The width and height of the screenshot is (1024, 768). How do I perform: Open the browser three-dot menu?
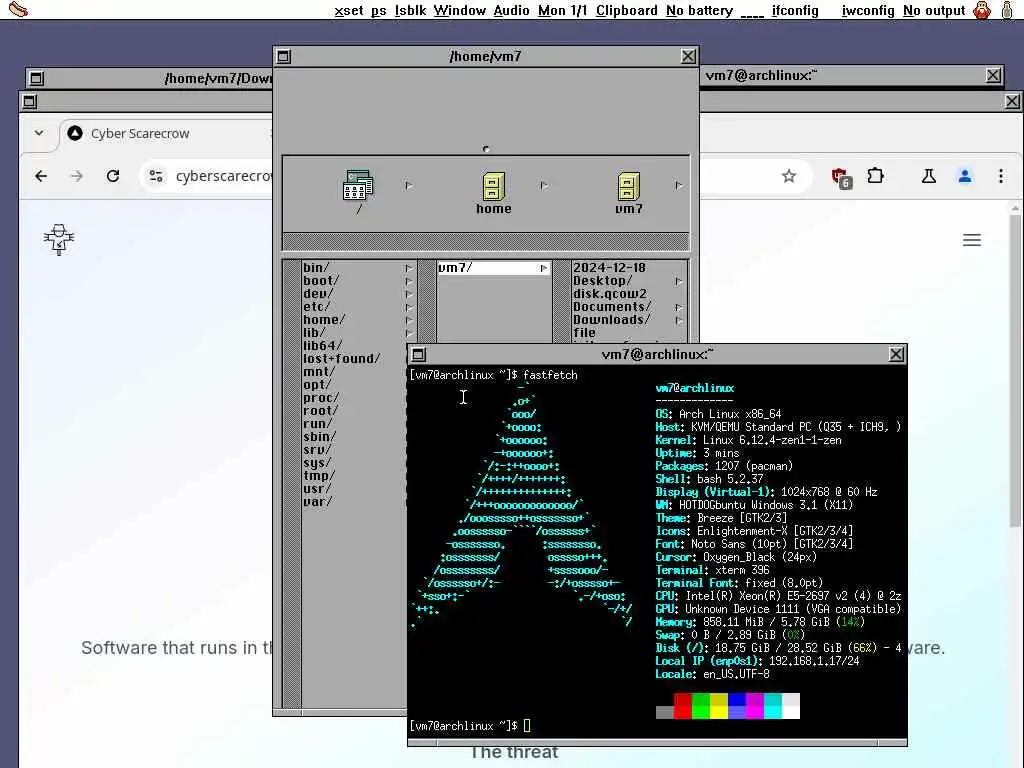pos(1000,176)
